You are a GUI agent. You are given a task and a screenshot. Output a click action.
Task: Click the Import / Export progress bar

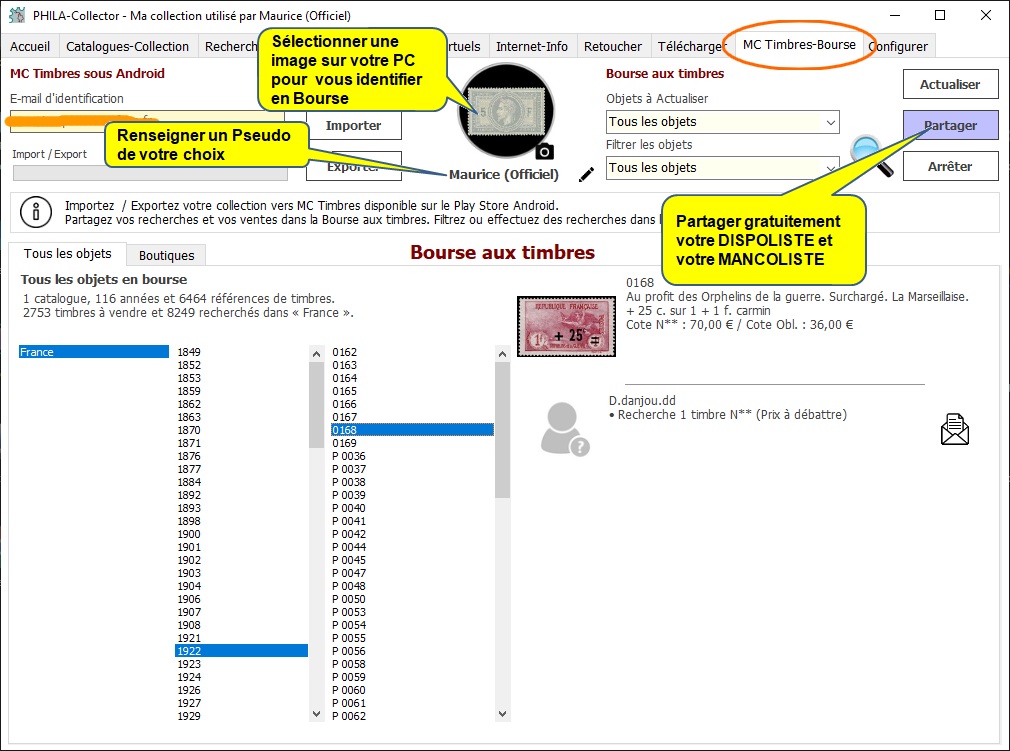pyautogui.click(x=150, y=173)
